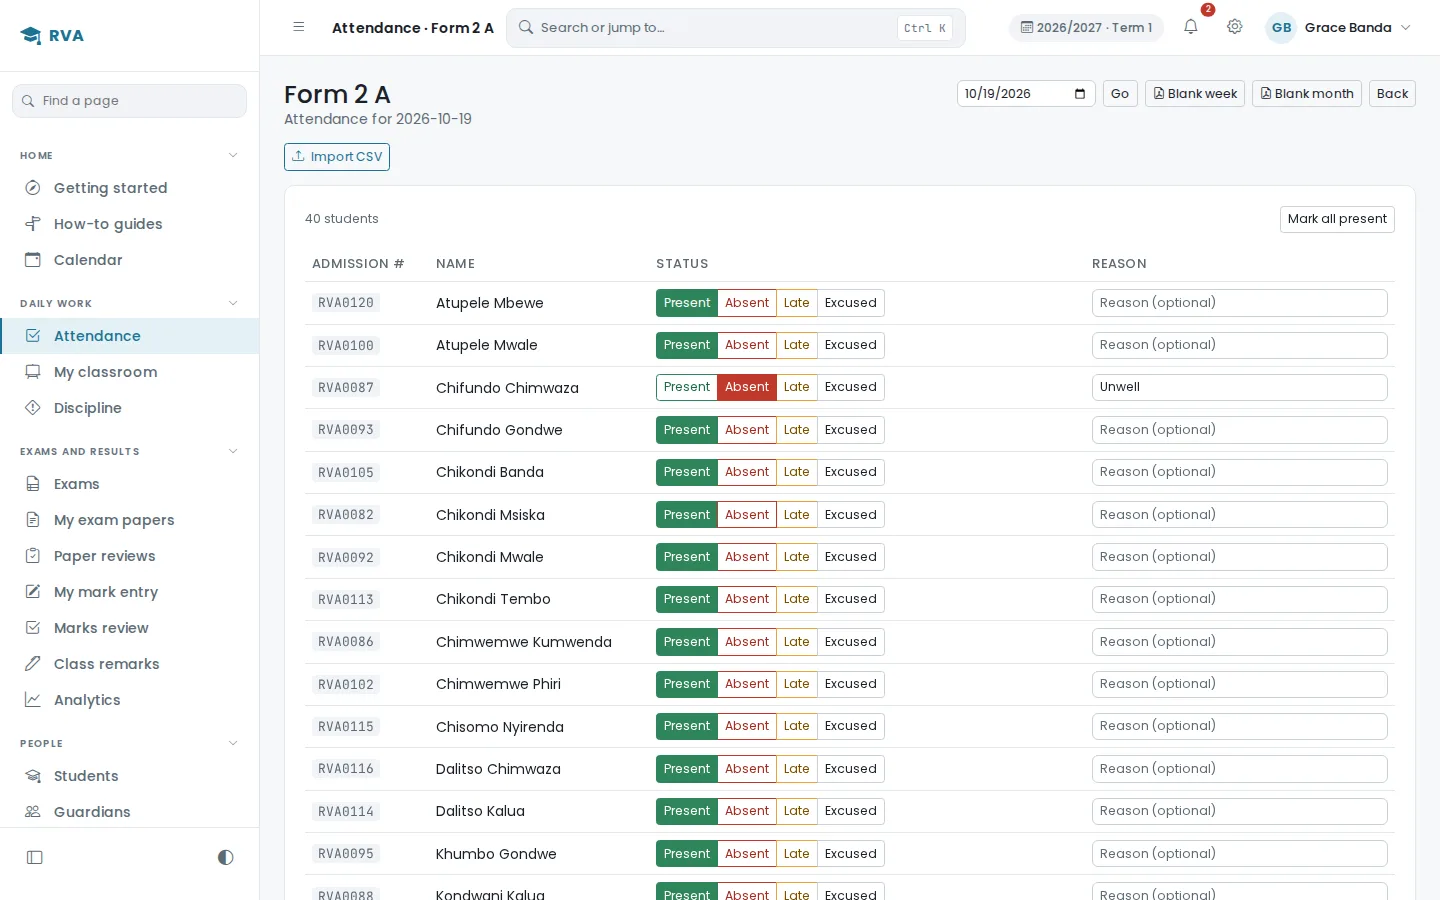Open settings gear in top bar
The height and width of the screenshot is (900, 1440).
1235,28
